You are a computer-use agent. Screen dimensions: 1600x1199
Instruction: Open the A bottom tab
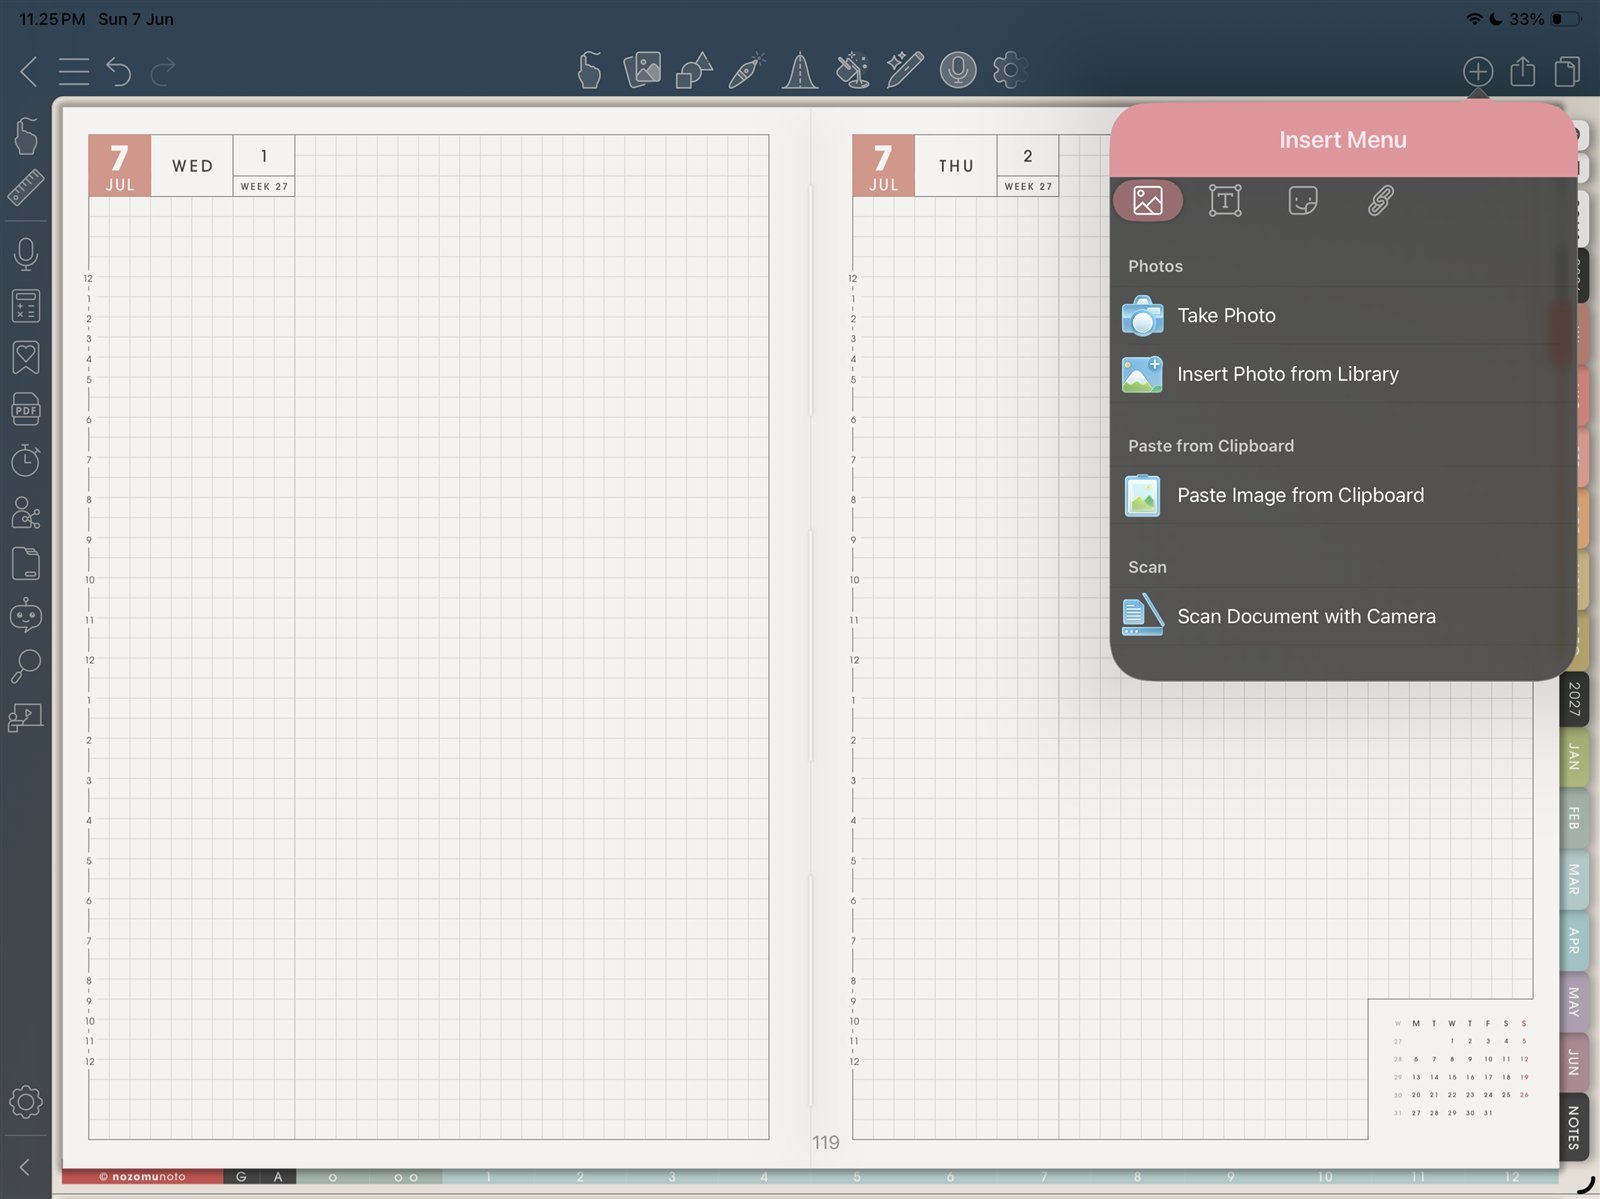[278, 1177]
